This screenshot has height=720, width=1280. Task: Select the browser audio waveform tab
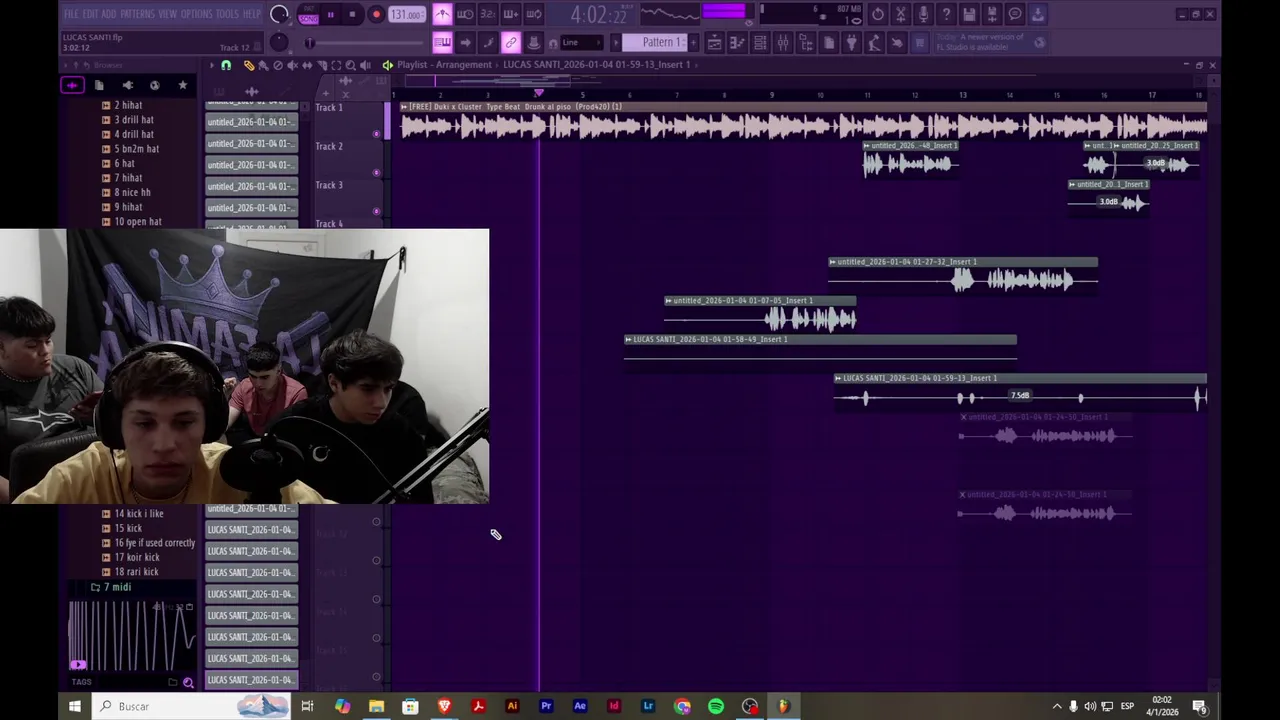coord(72,86)
